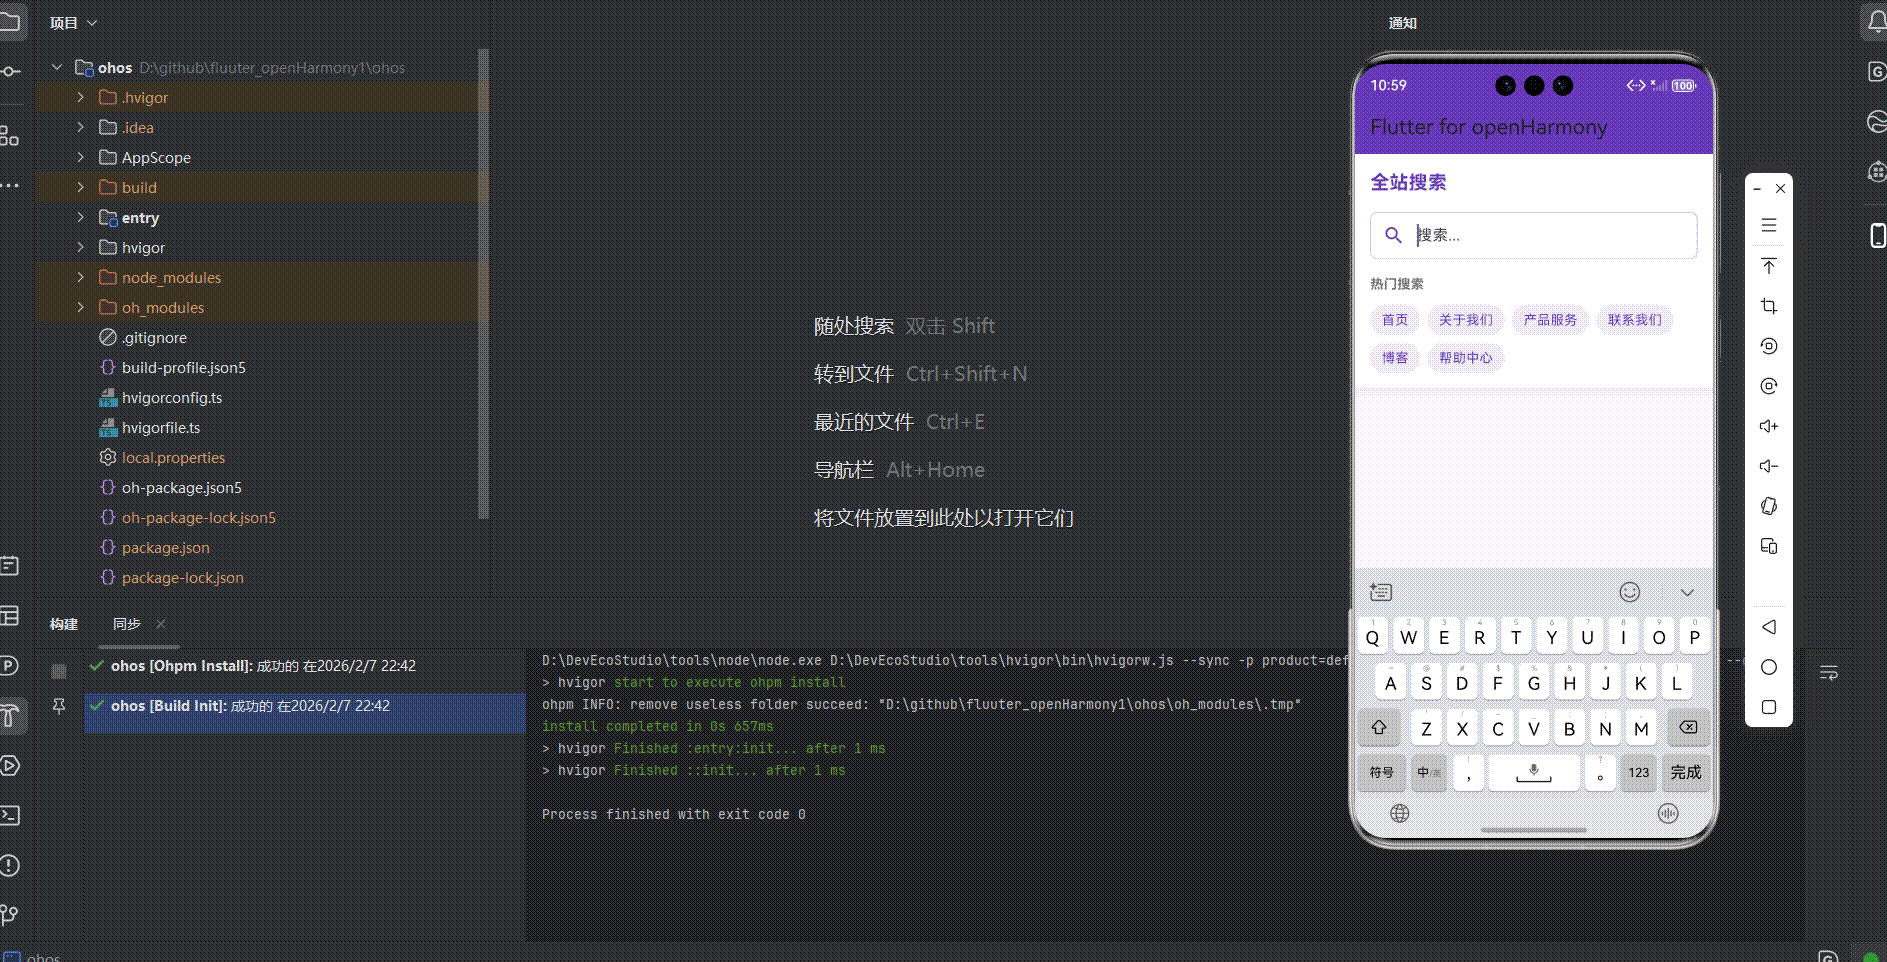This screenshot has width=1887, height=962.
Task: Tap the 产品服务 hot search chip
Action: 1550,320
